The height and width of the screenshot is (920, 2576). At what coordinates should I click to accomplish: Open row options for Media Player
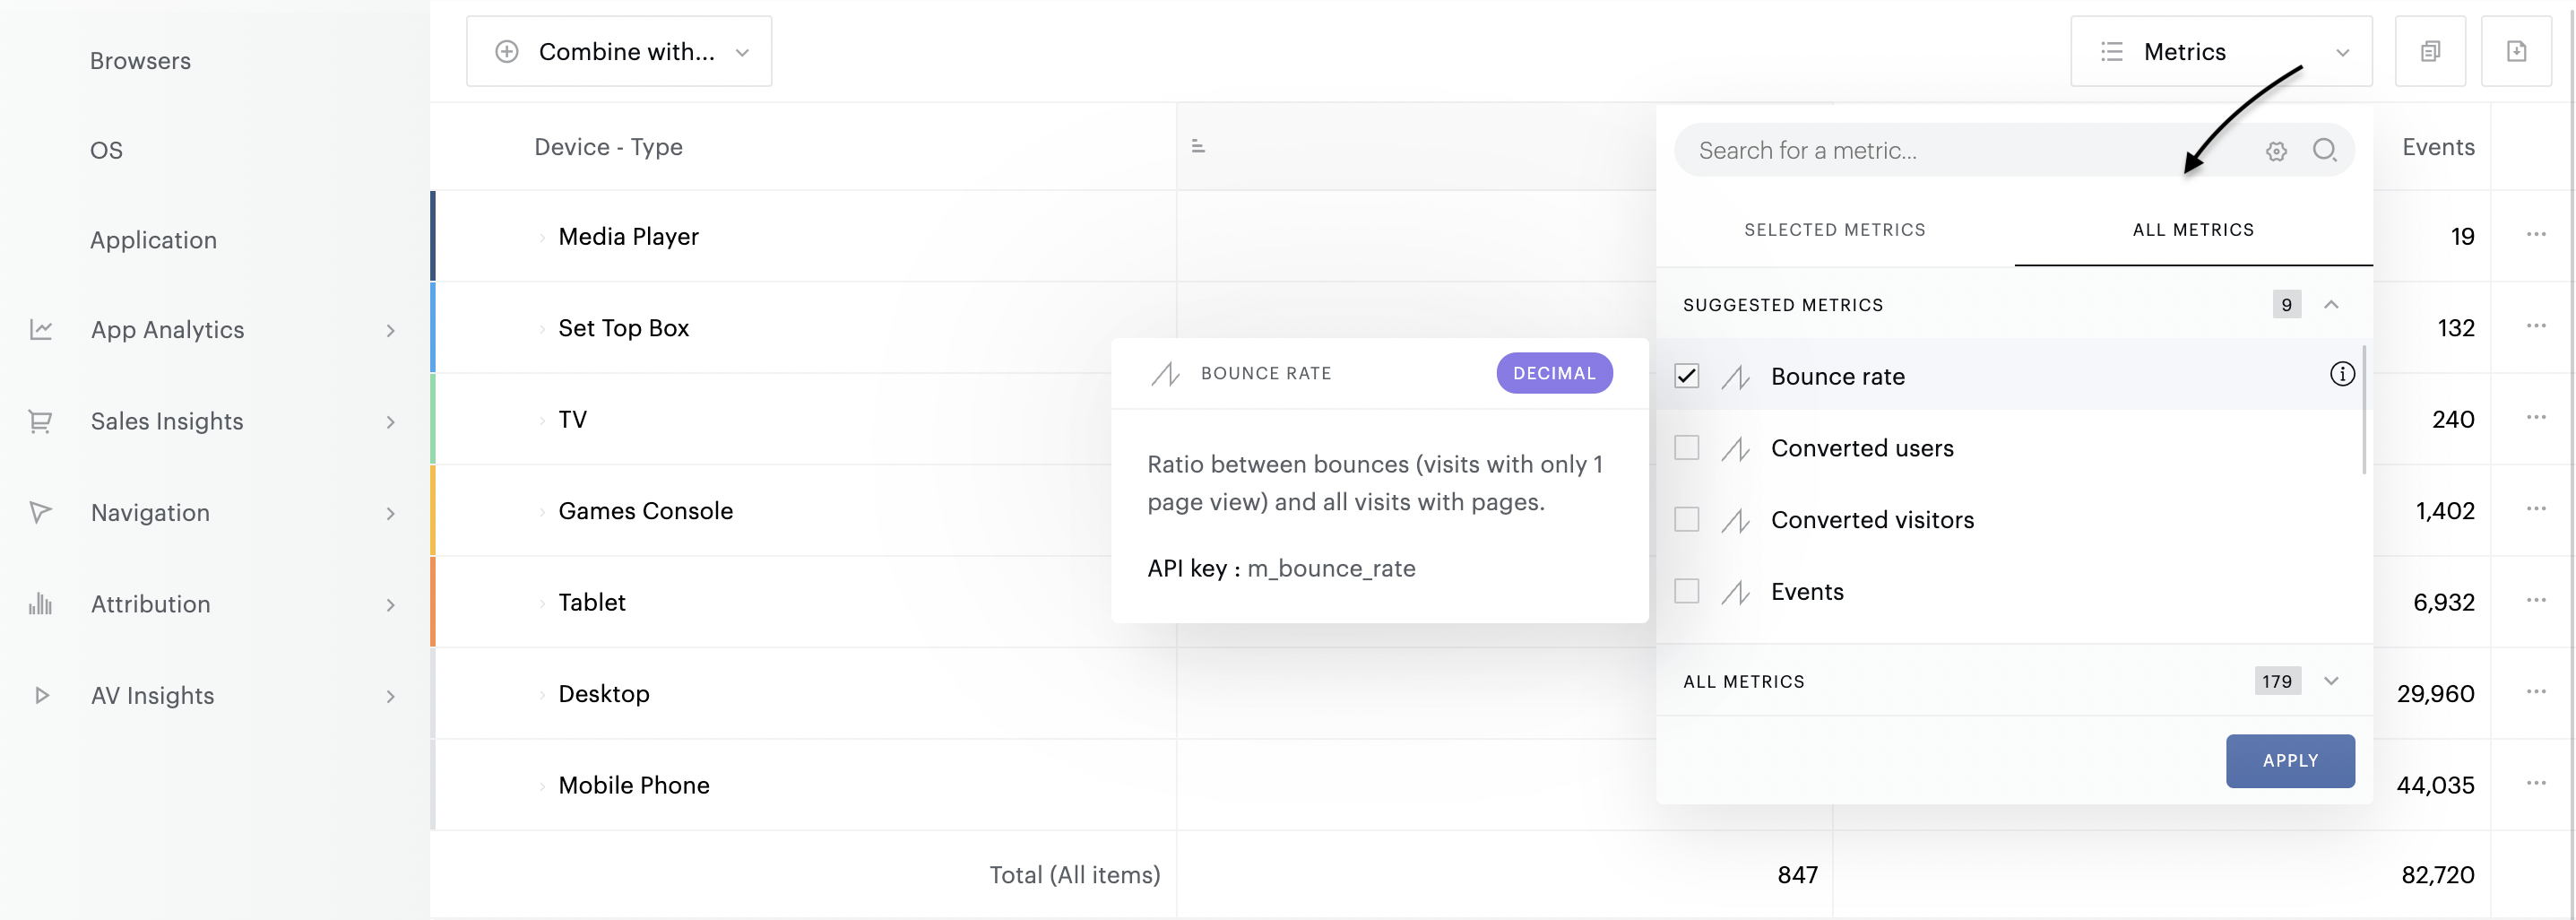click(2535, 235)
